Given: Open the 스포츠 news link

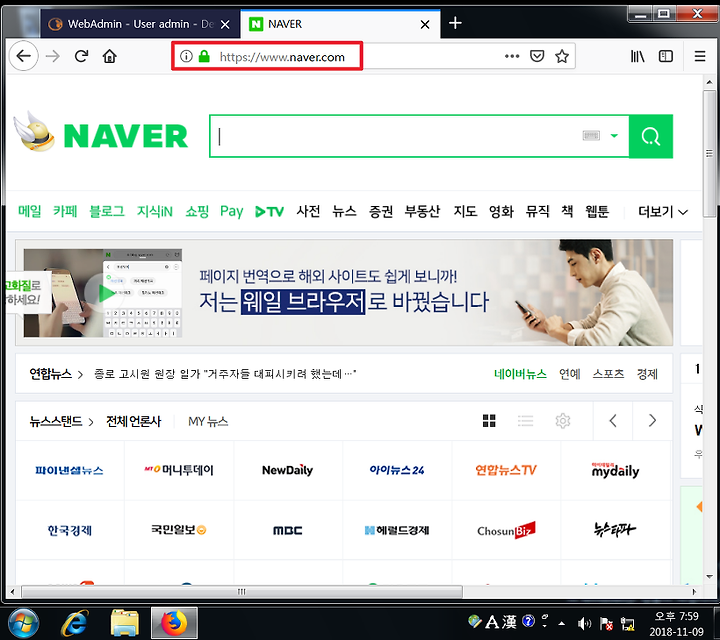Looking at the screenshot, I should [x=608, y=374].
